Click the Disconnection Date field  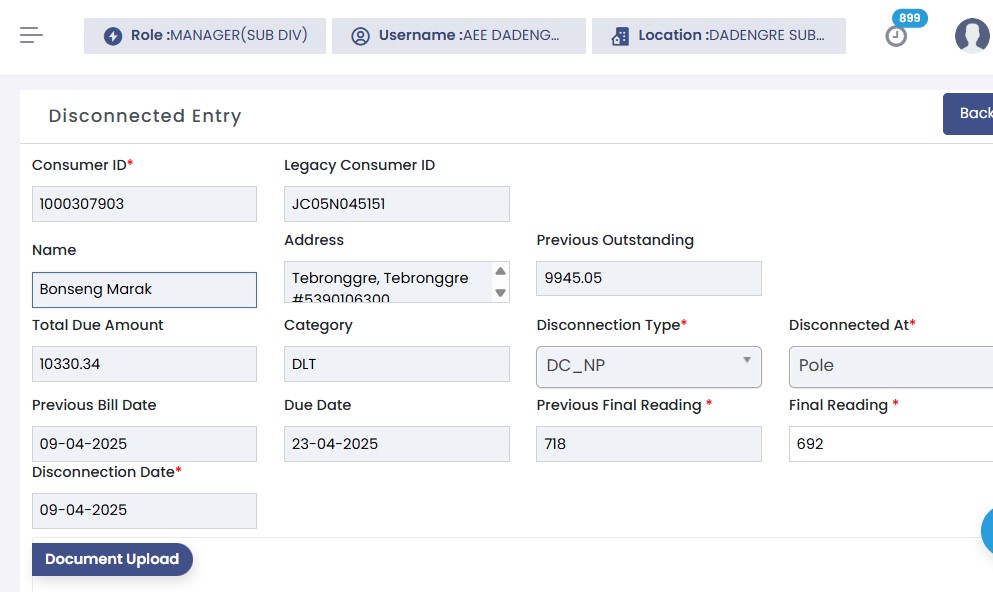[144, 511]
